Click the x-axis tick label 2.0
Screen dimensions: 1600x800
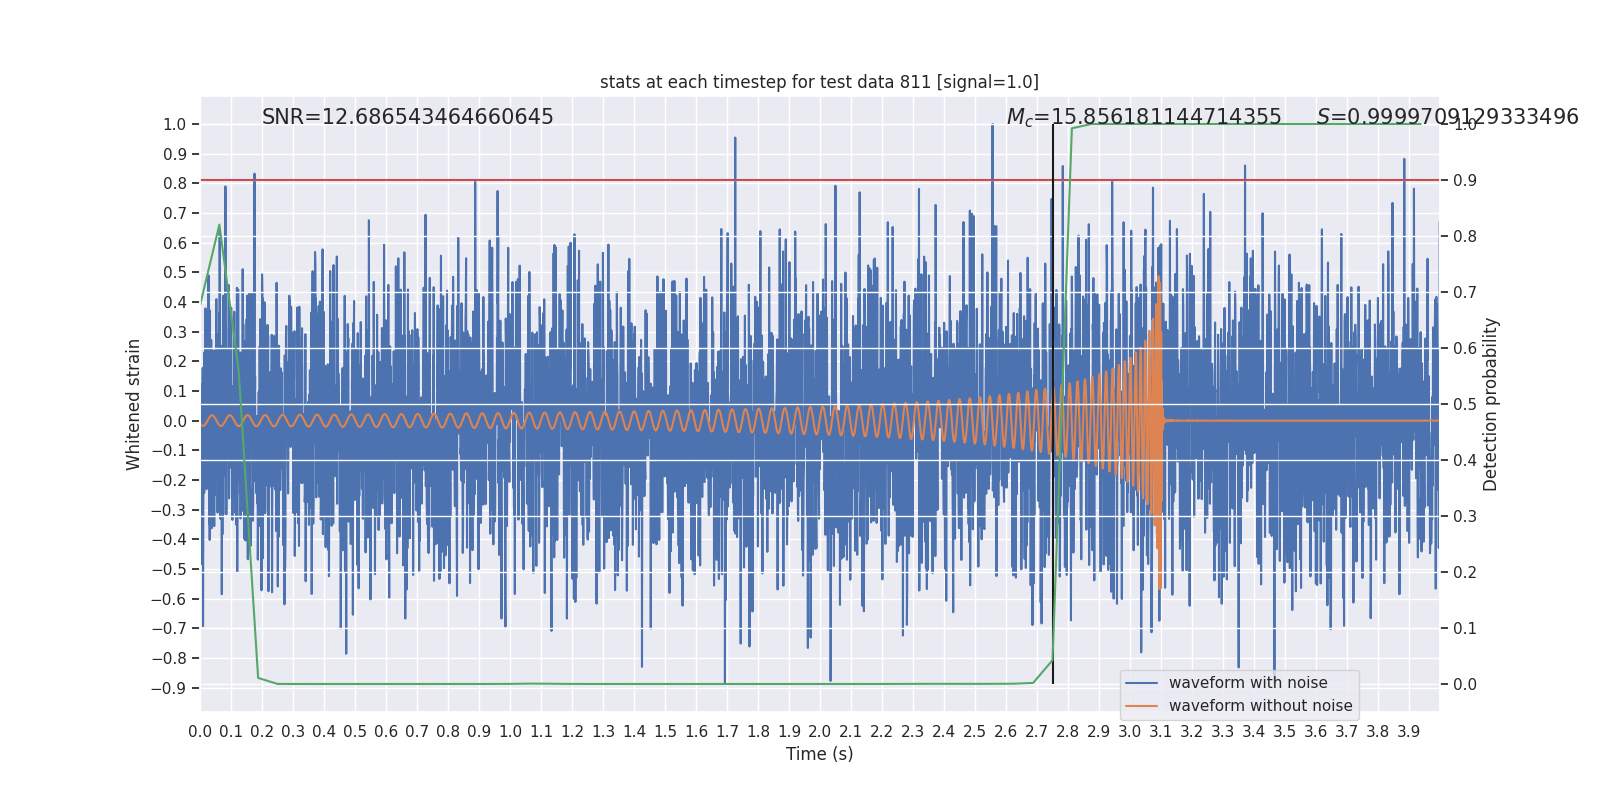[820, 732]
